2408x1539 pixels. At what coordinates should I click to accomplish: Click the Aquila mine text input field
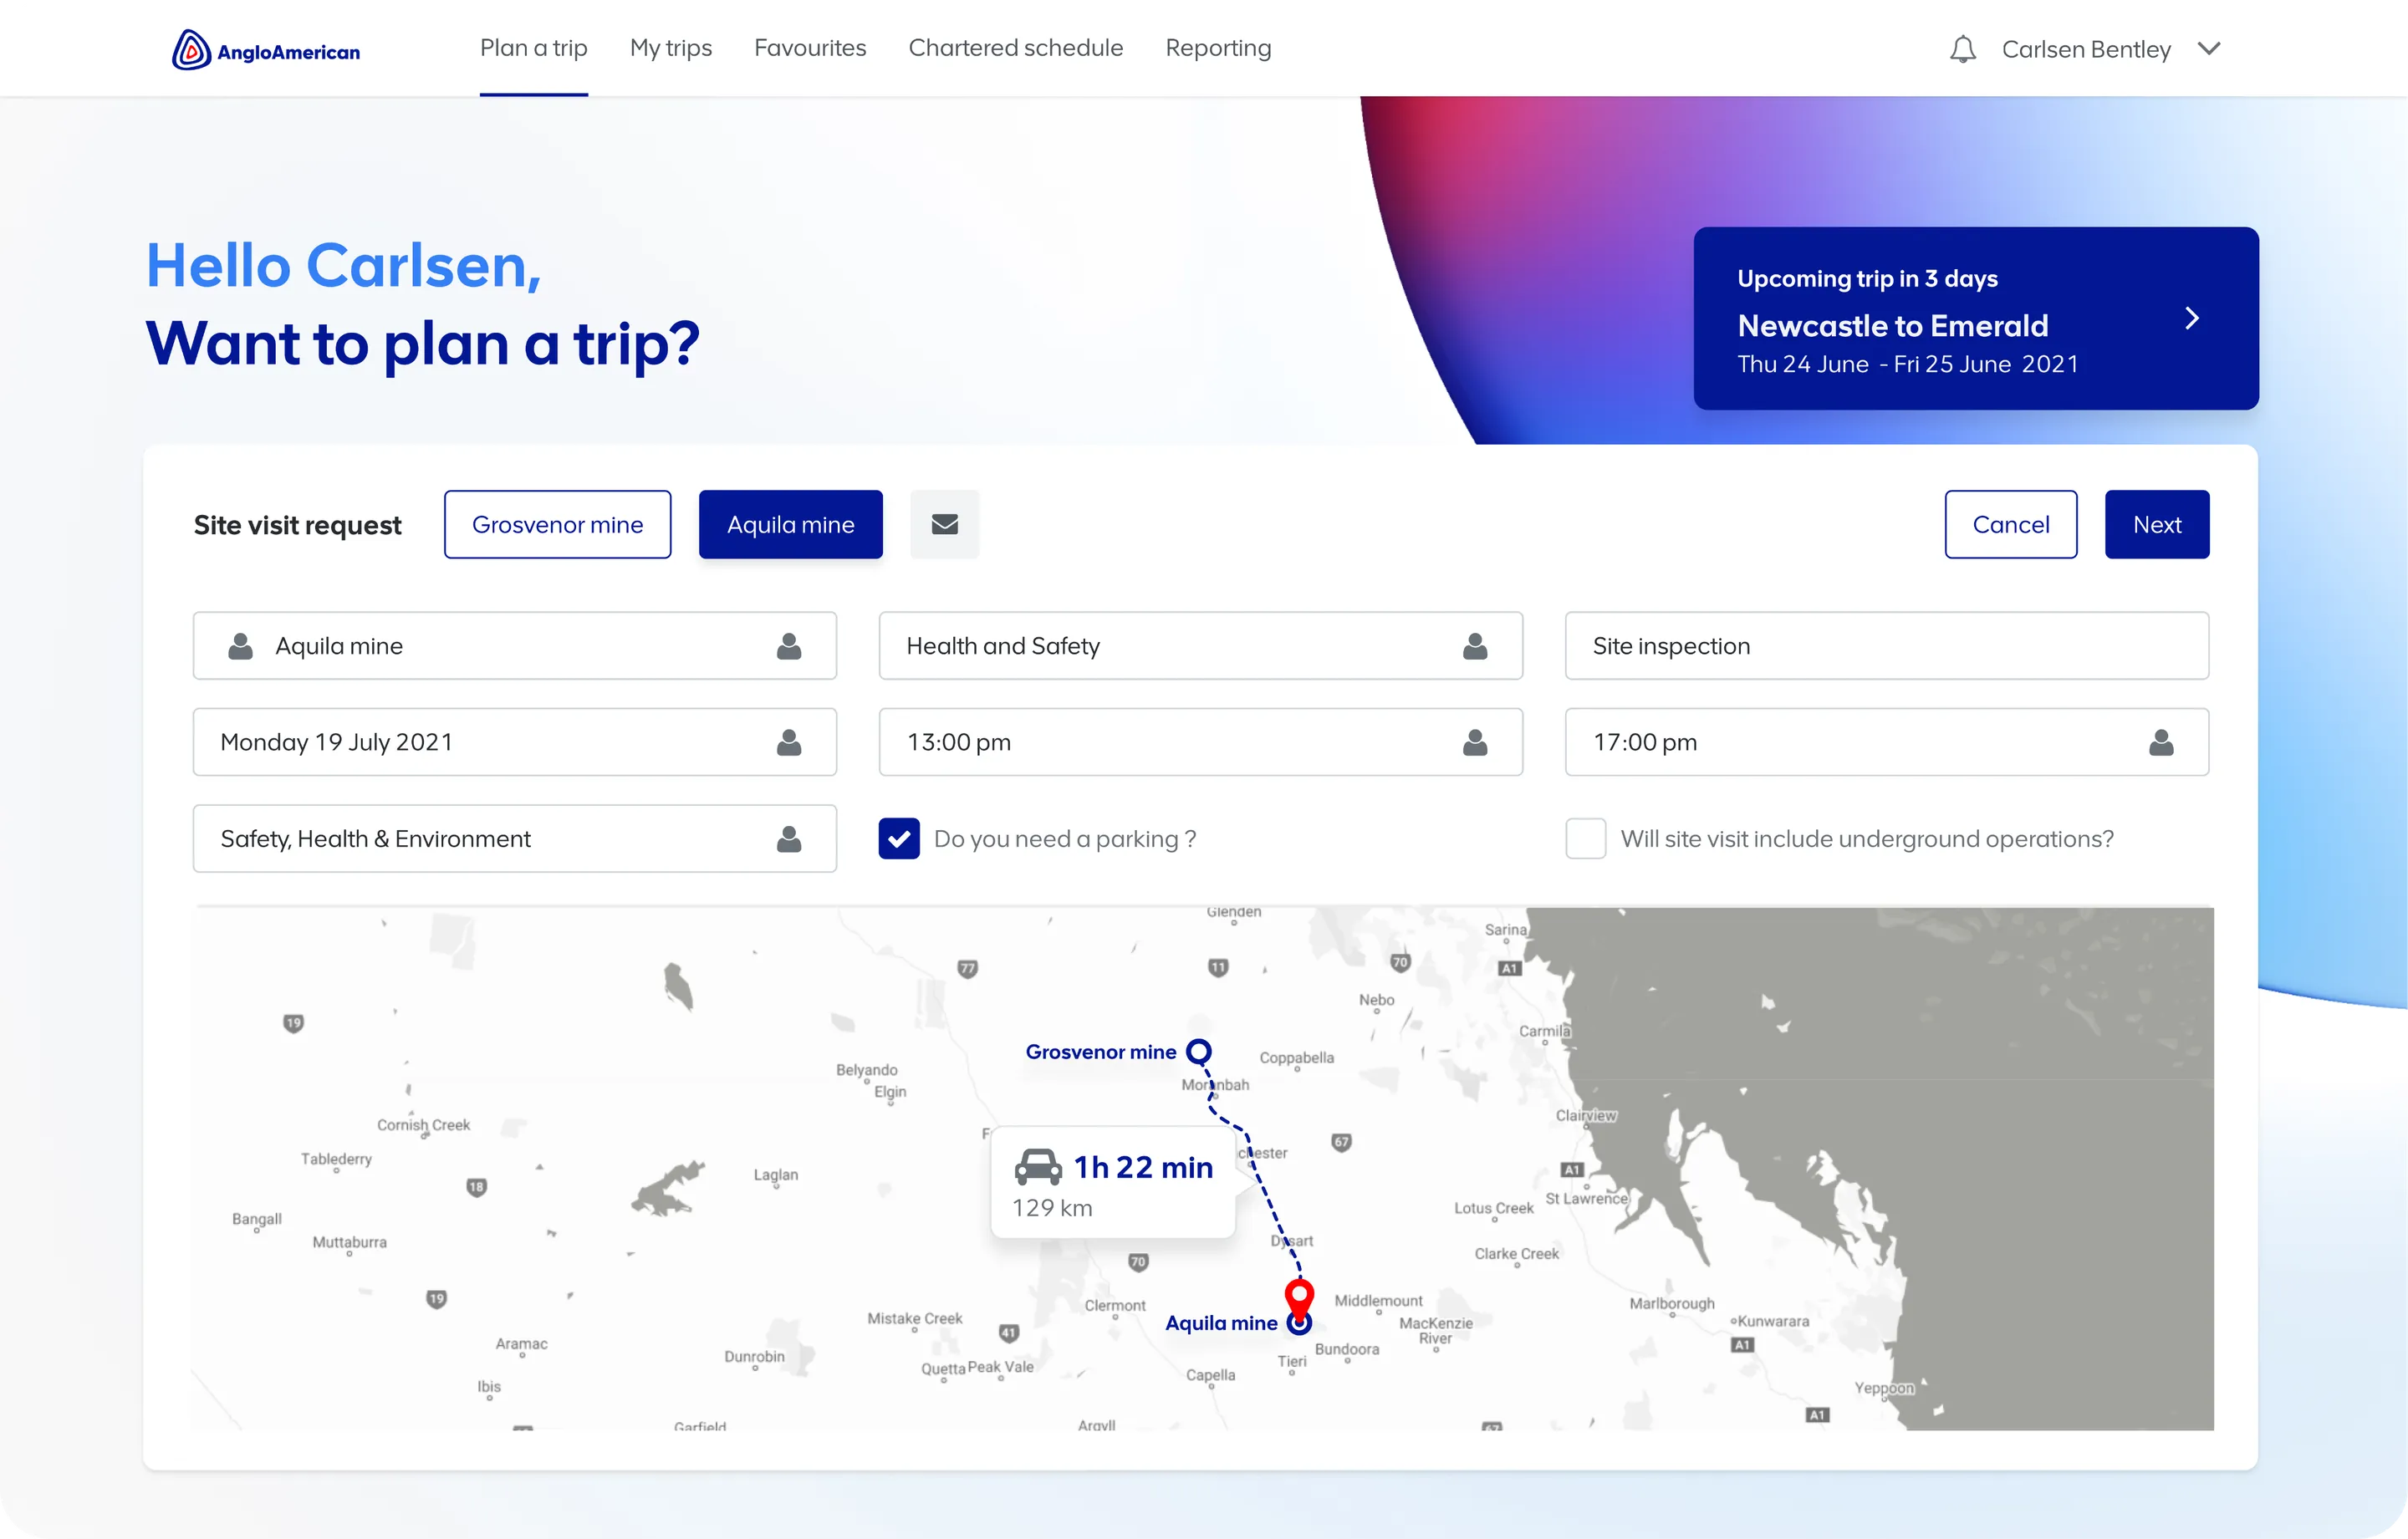click(514, 646)
